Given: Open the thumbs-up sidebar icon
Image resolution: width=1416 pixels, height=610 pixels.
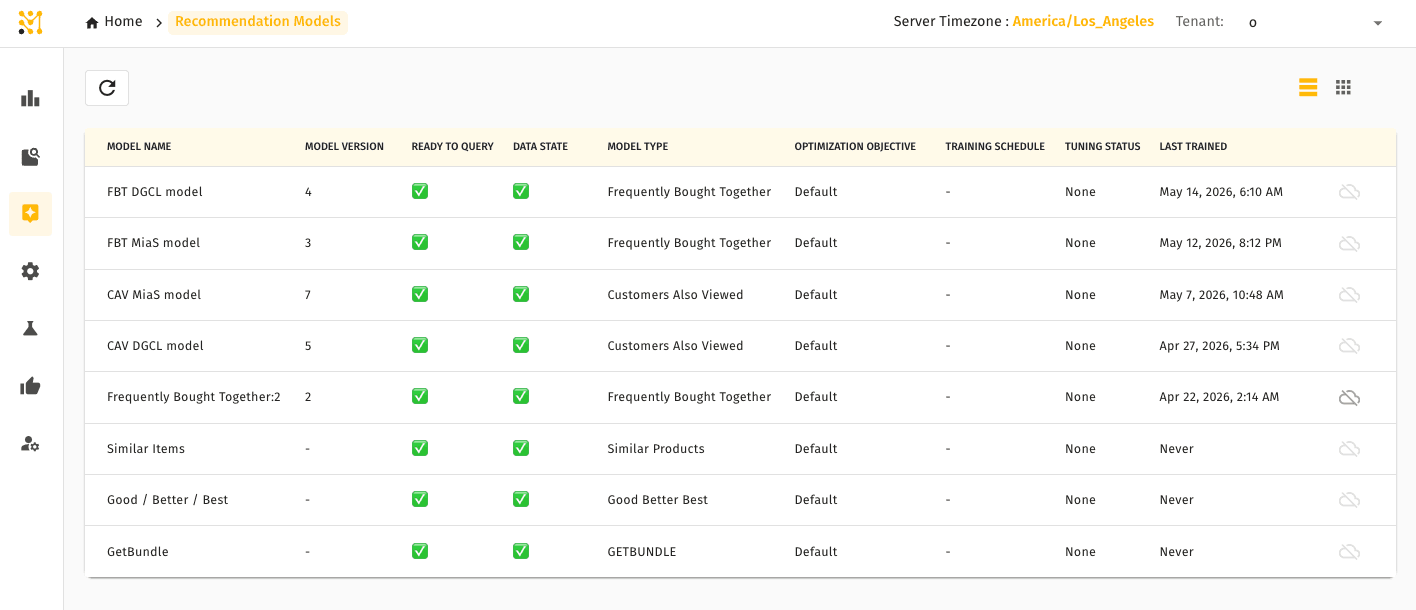Looking at the screenshot, I should [30, 386].
